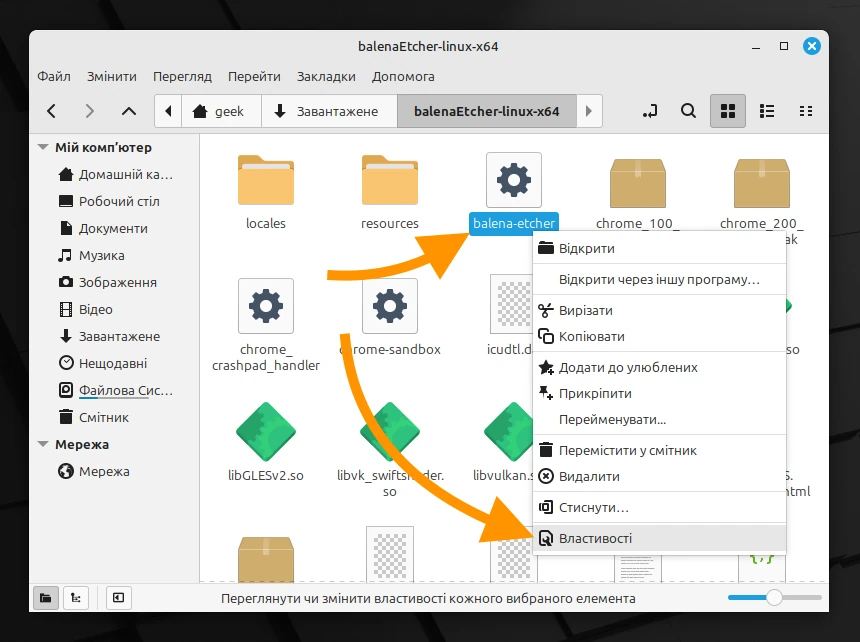
Task: Select the chrome_200_ package file icon
Action: [762, 183]
